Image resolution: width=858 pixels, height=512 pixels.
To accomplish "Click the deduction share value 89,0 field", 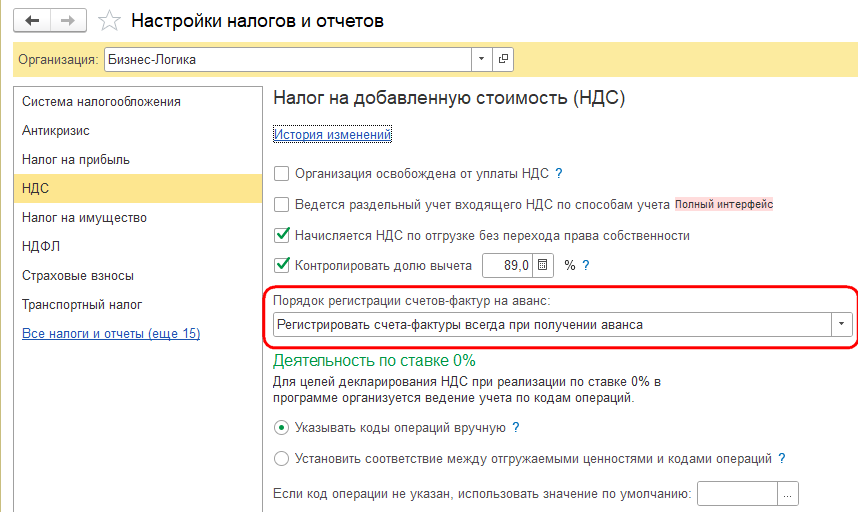I will pos(507,265).
